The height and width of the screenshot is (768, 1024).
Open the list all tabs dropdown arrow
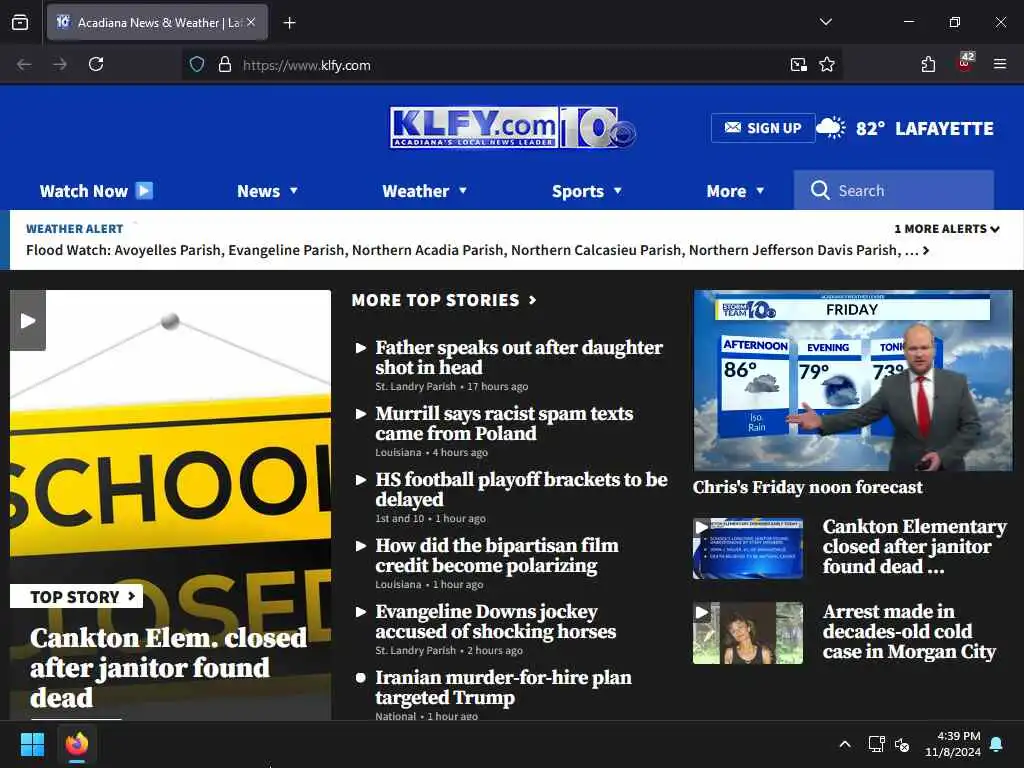[x=825, y=22]
